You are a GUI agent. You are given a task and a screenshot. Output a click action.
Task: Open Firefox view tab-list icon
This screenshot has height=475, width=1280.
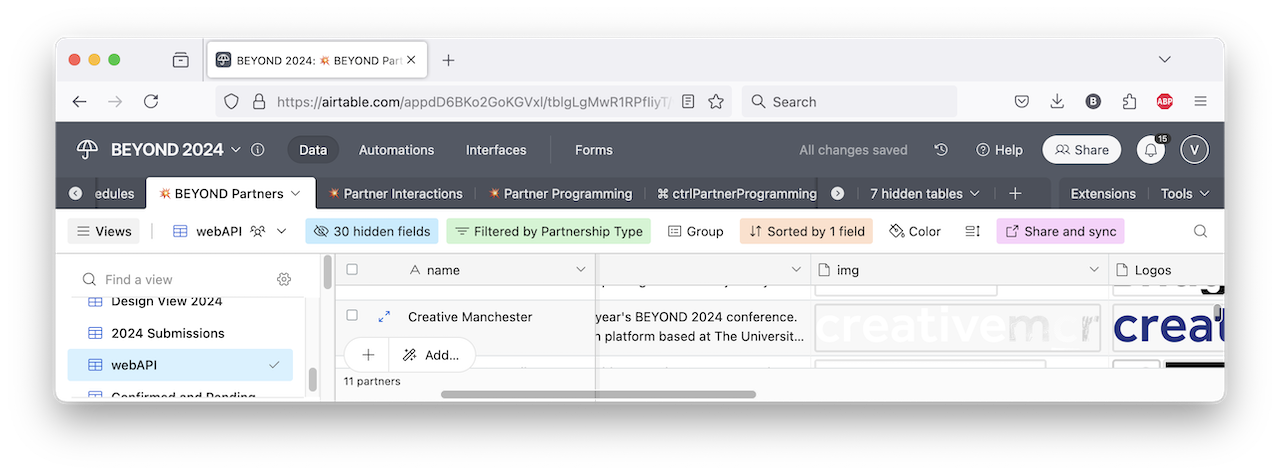pyautogui.click(x=180, y=60)
